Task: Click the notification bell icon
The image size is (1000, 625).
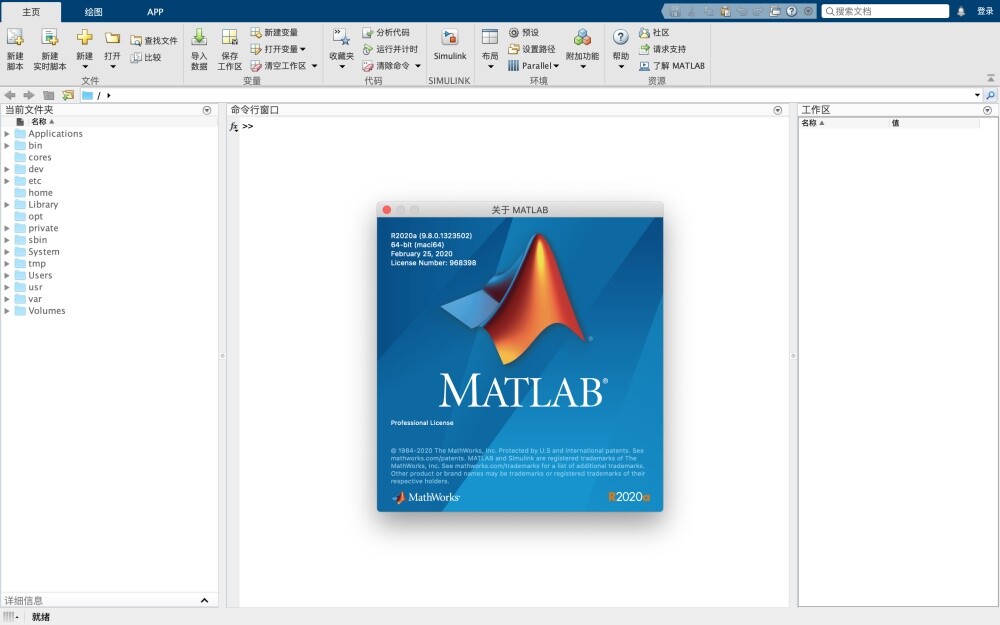Action: 961,11
